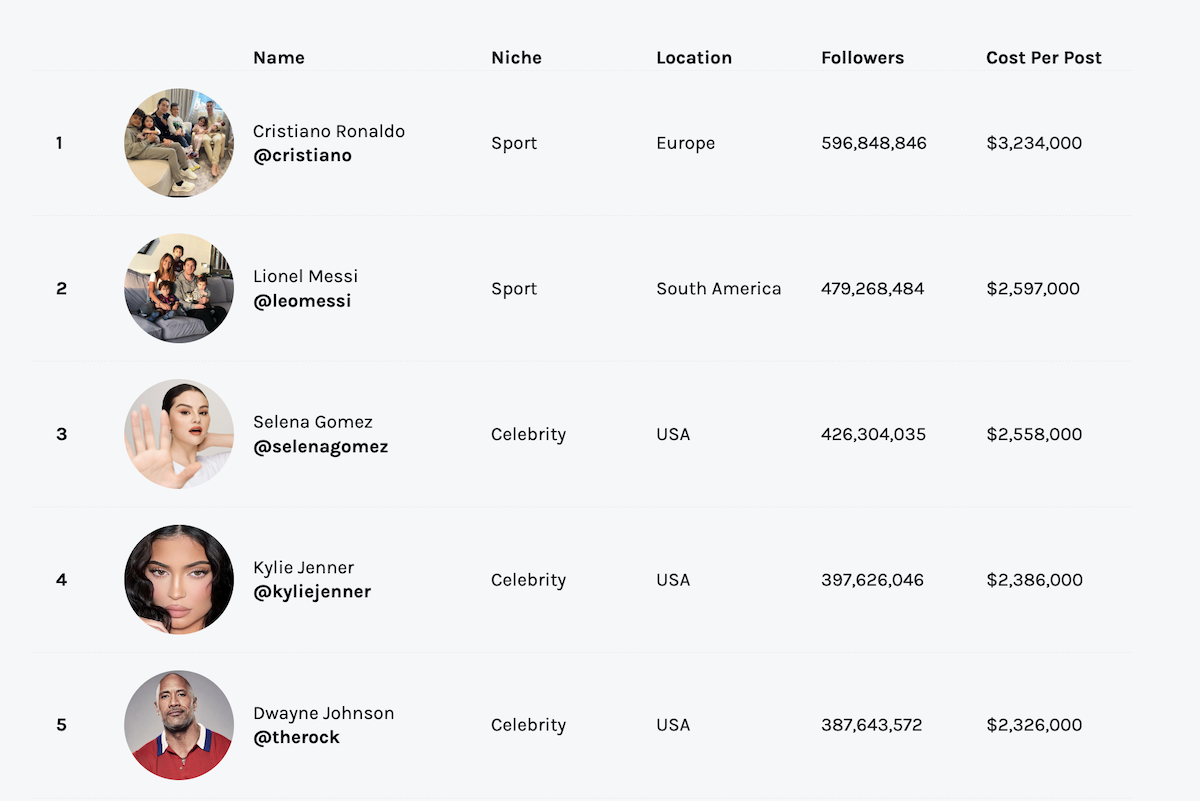The height and width of the screenshot is (801, 1200).
Task: Click Cristiano Ronaldo's profile picture
Action: [179, 143]
